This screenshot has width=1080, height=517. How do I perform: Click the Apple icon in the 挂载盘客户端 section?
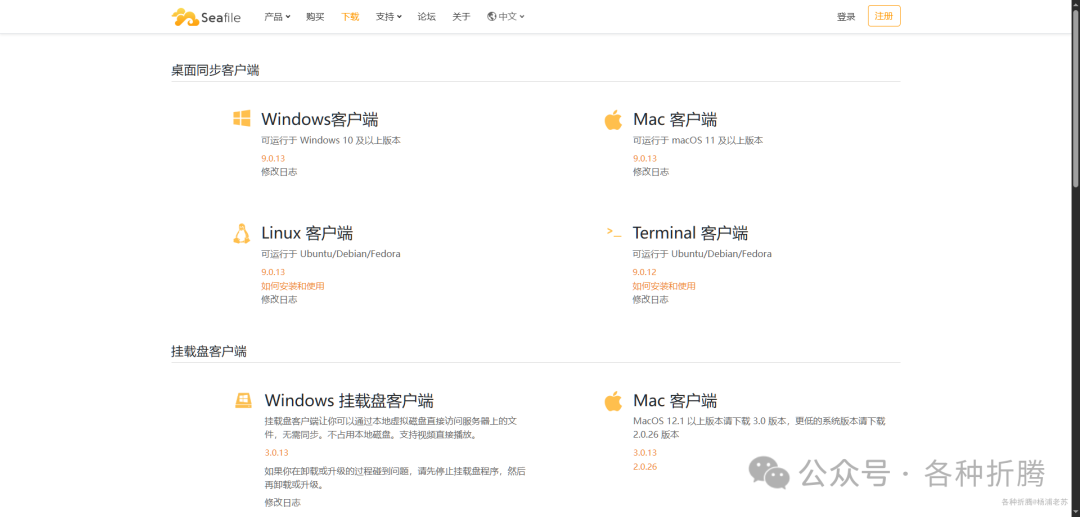click(x=613, y=400)
